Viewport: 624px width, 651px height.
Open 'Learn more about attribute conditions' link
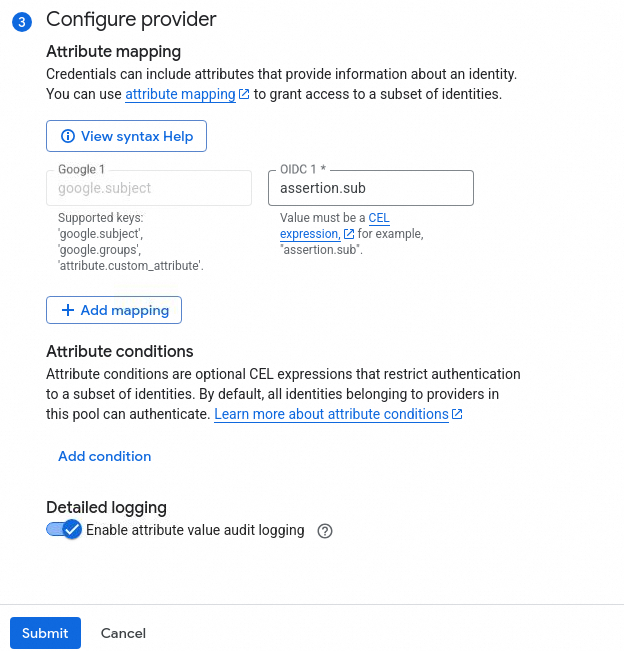pyautogui.click(x=331, y=414)
